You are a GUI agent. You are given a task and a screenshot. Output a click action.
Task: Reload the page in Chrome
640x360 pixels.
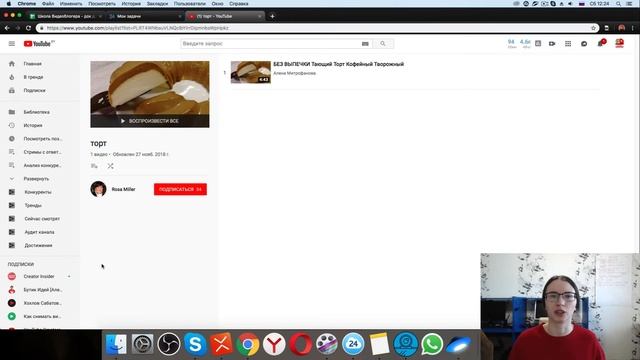point(28,28)
